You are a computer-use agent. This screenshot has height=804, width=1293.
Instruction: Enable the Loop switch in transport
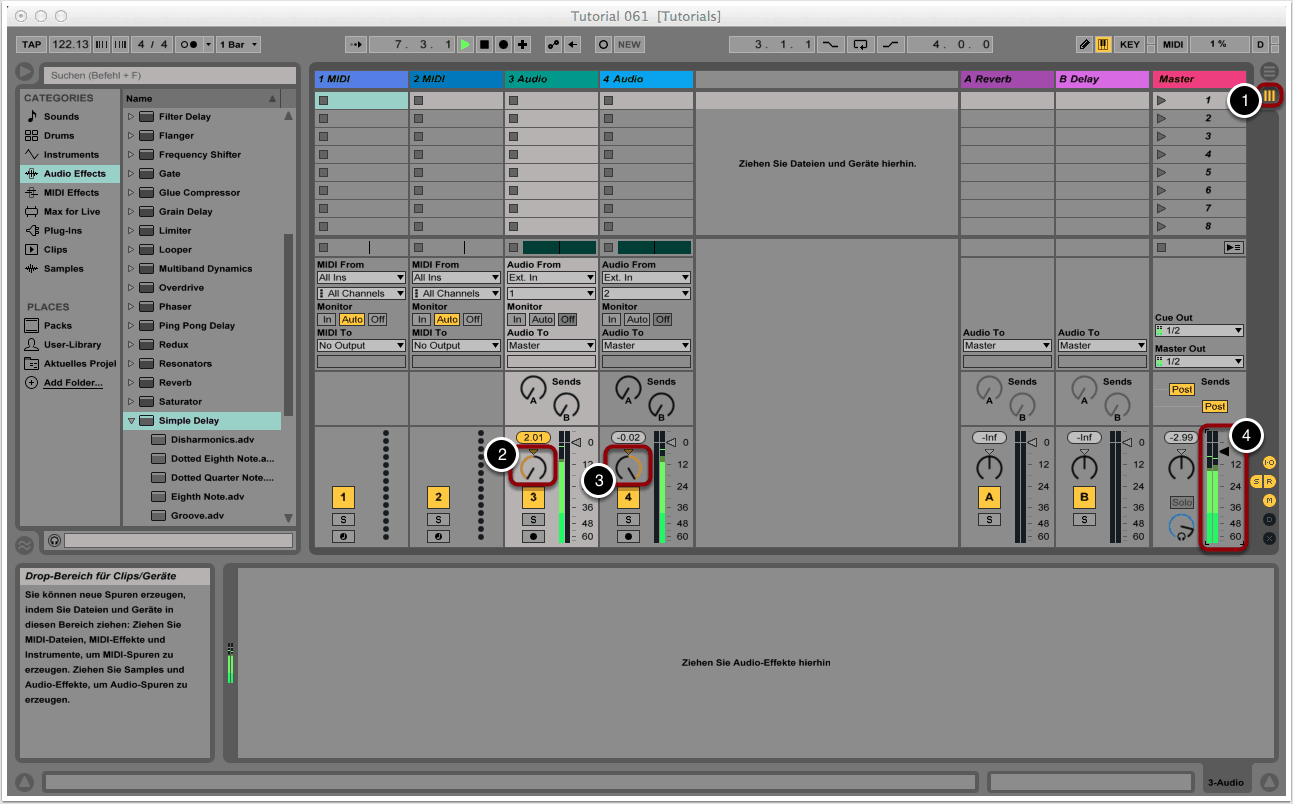pyautogui.click(x=860, y=45)
